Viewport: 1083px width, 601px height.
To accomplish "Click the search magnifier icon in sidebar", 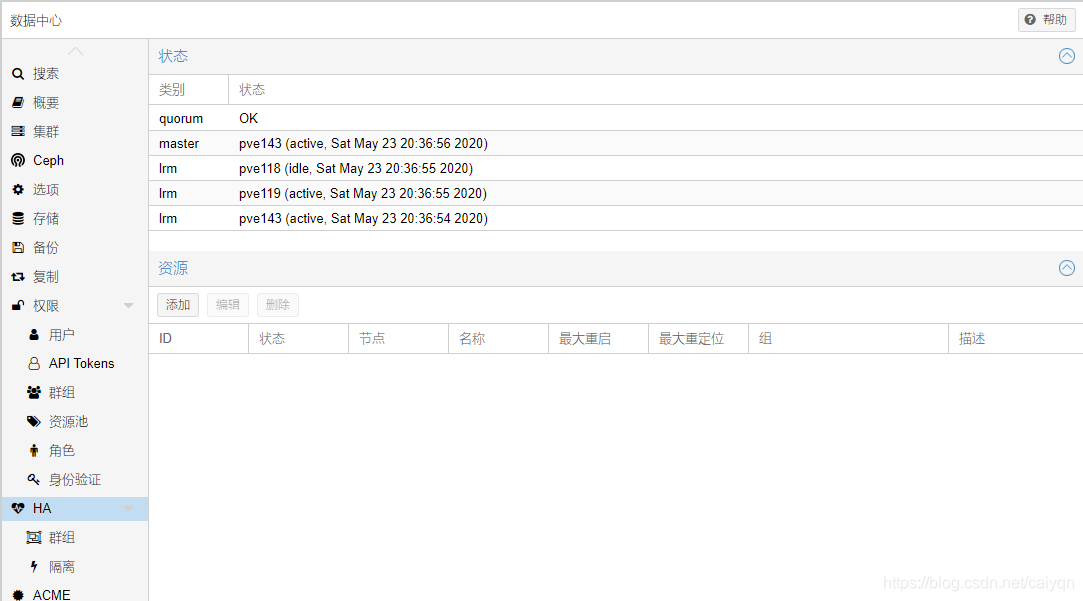I will coord(18,74).
